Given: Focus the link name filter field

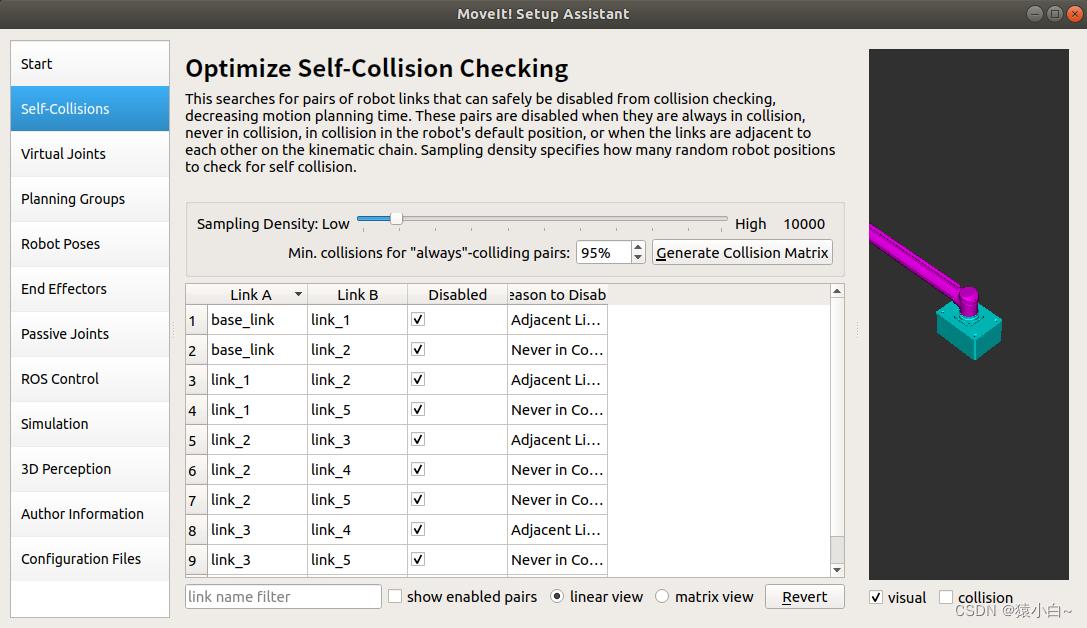Looking at the screenshot, I should pos(283,597).
